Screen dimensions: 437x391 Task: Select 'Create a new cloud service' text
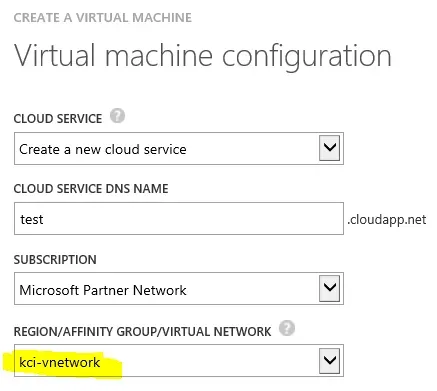[x=103, y=149]
